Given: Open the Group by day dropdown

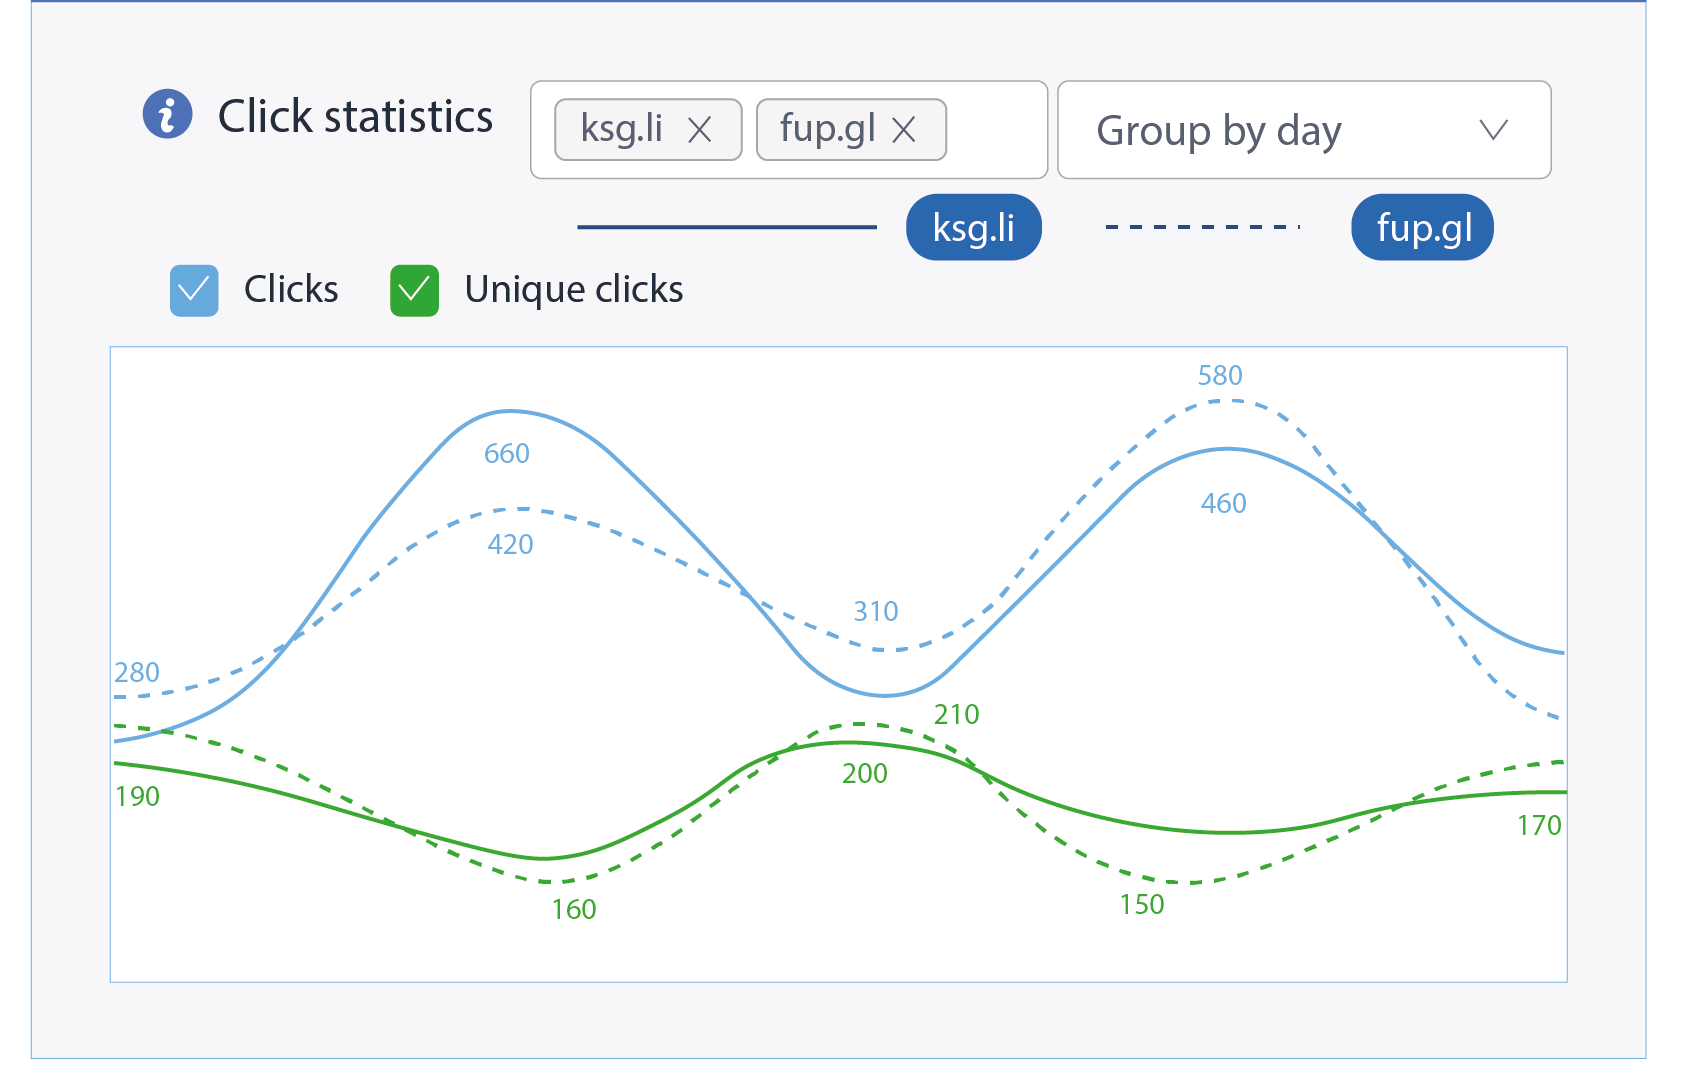Looking at the screenshot, I should pyautogui.click(x=1304, y=130).
